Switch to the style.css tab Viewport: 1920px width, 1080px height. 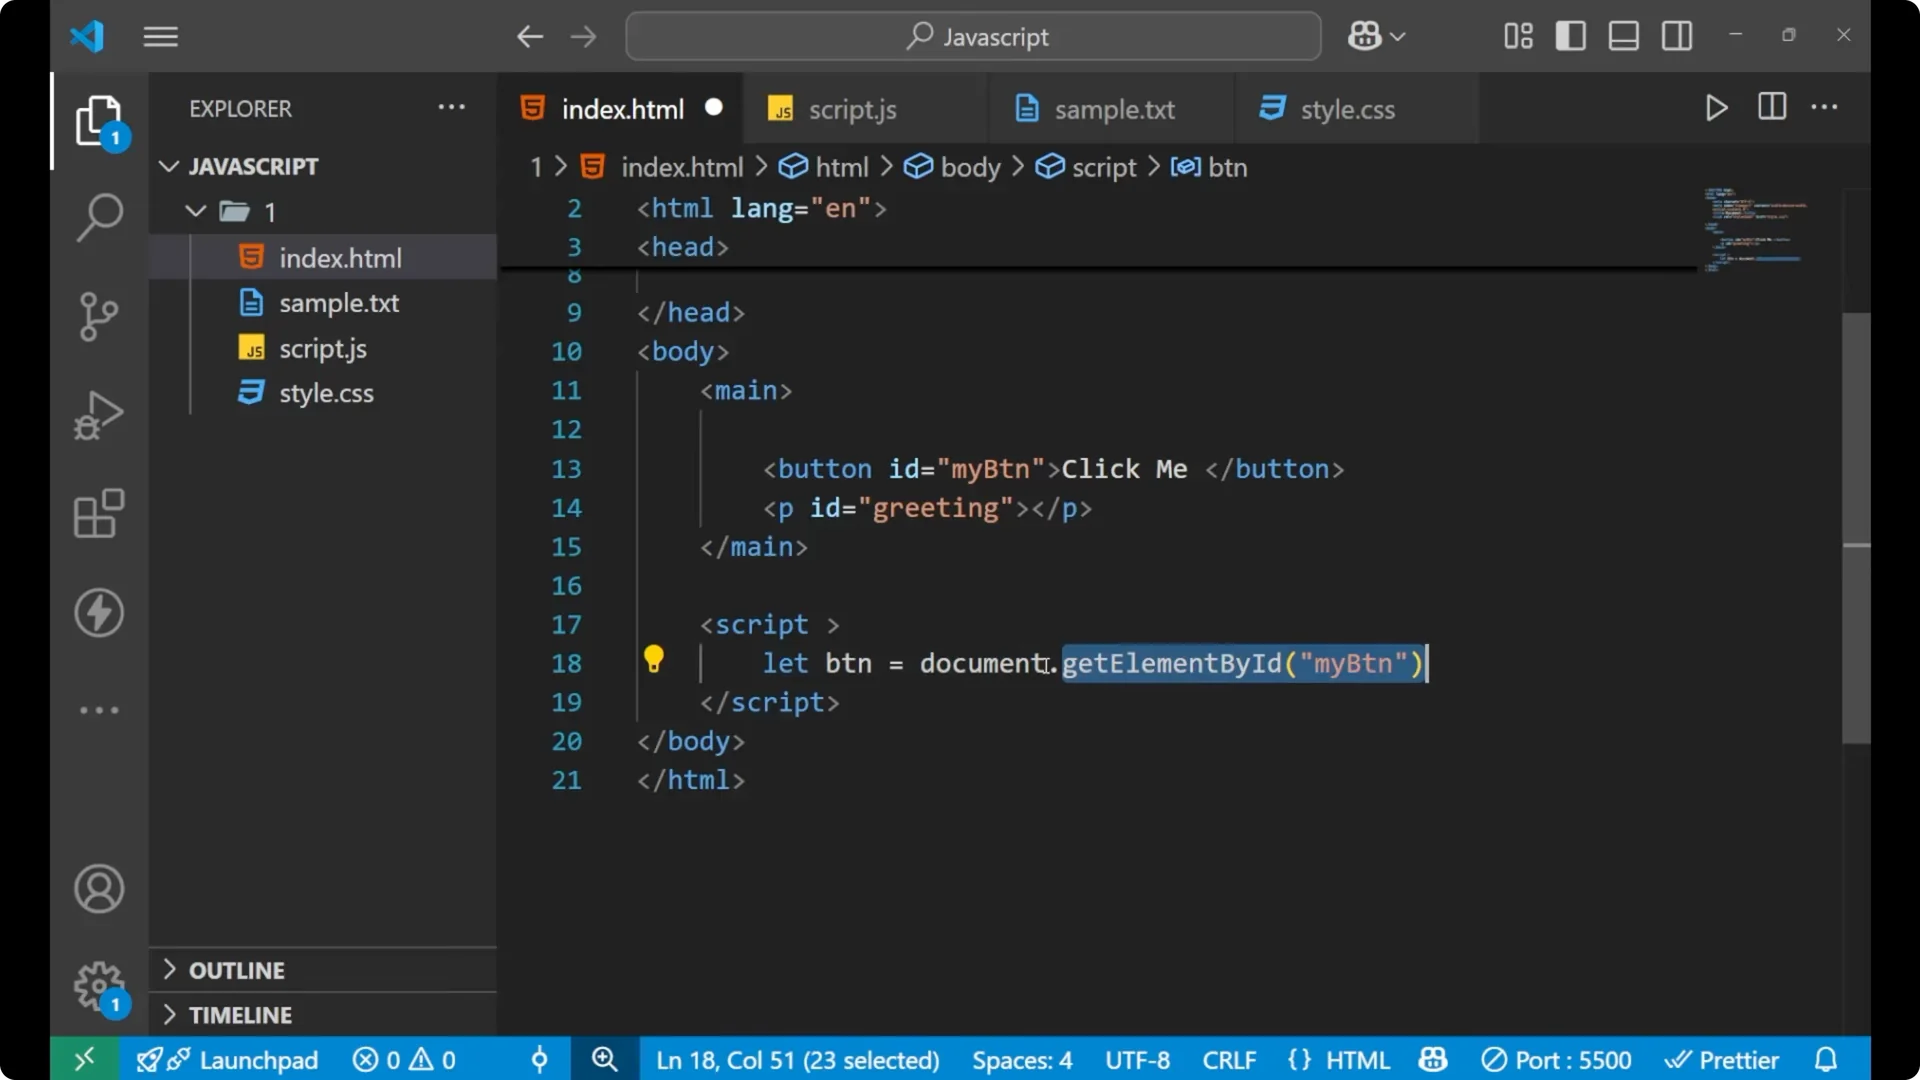click(1347, 109)
